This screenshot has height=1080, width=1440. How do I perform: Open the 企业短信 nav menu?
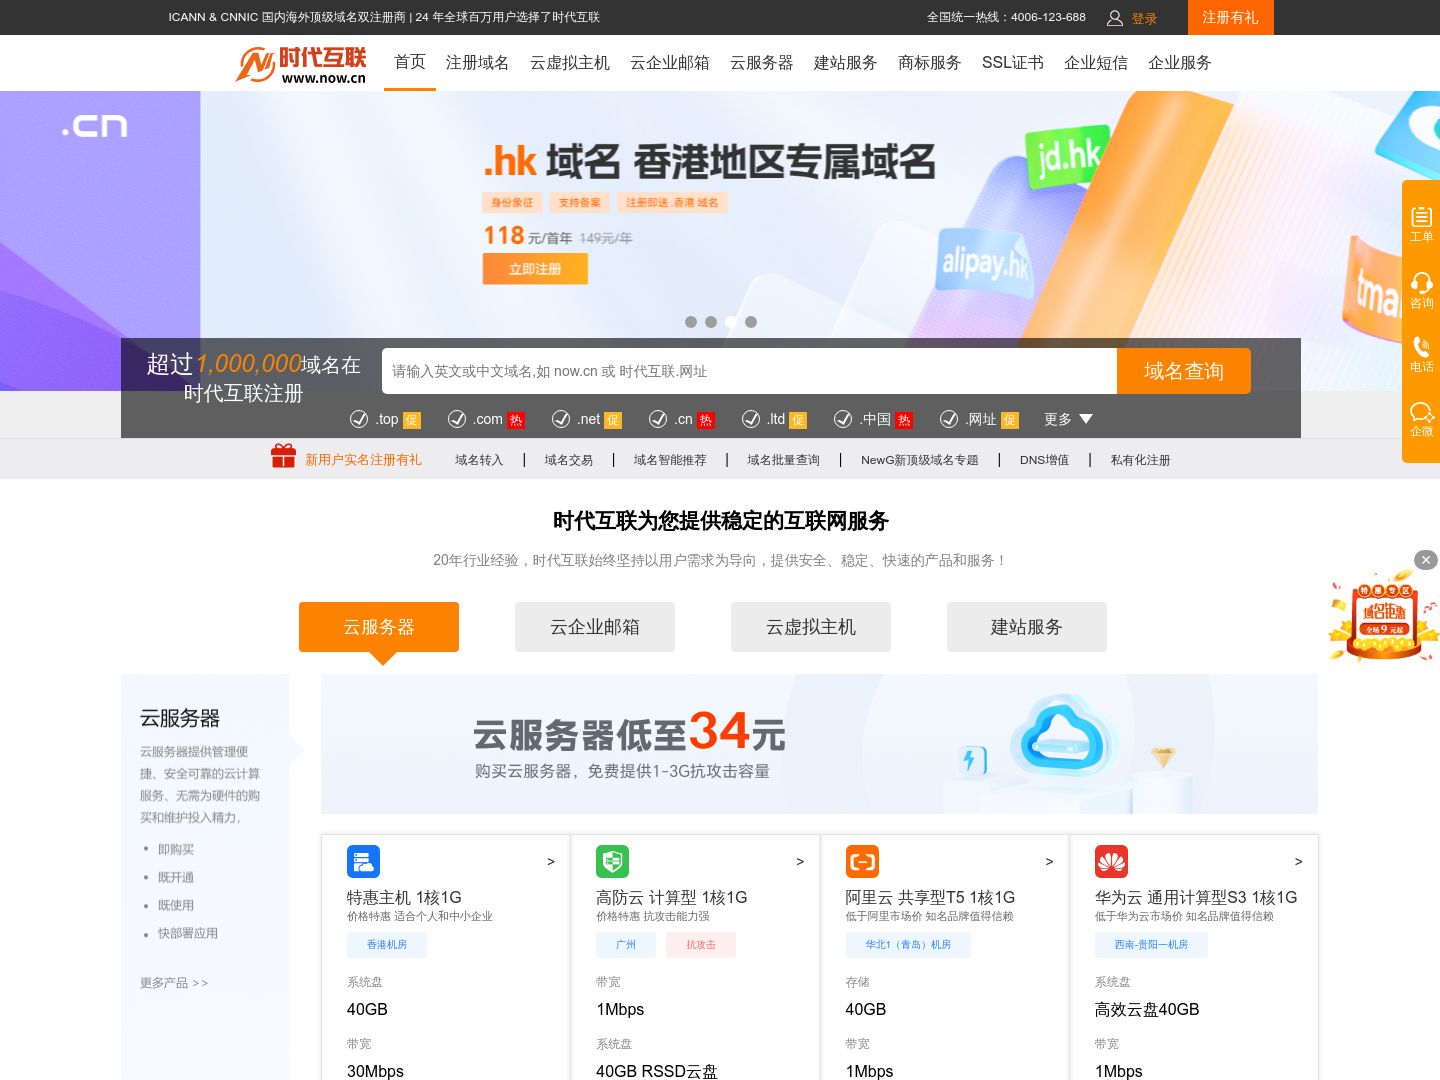1096,62
